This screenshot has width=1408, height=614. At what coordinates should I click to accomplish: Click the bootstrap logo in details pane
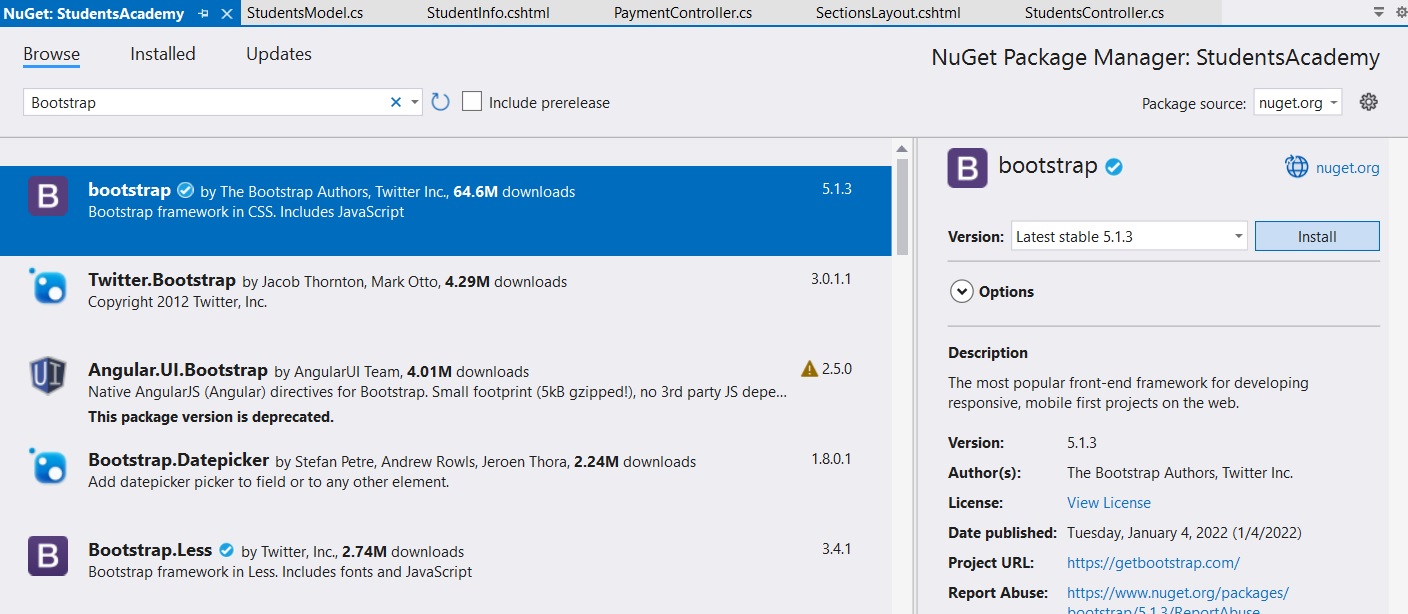pyautogui.click(x=967, y=168)
